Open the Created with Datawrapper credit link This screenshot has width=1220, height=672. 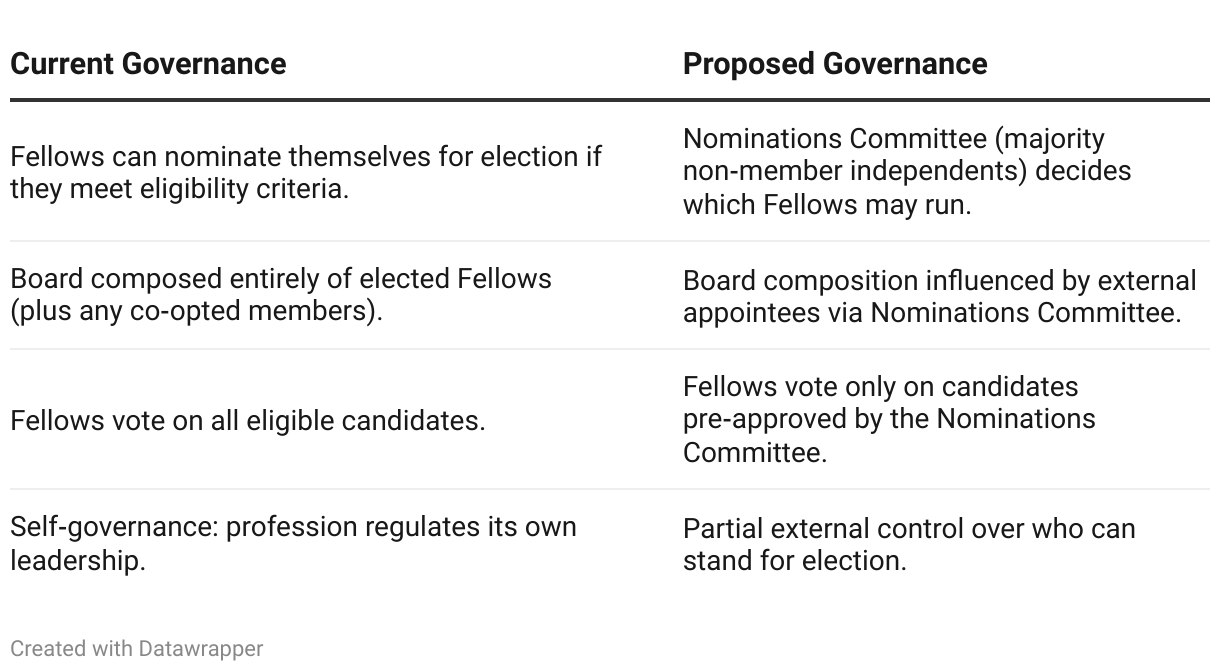point(136,649)
